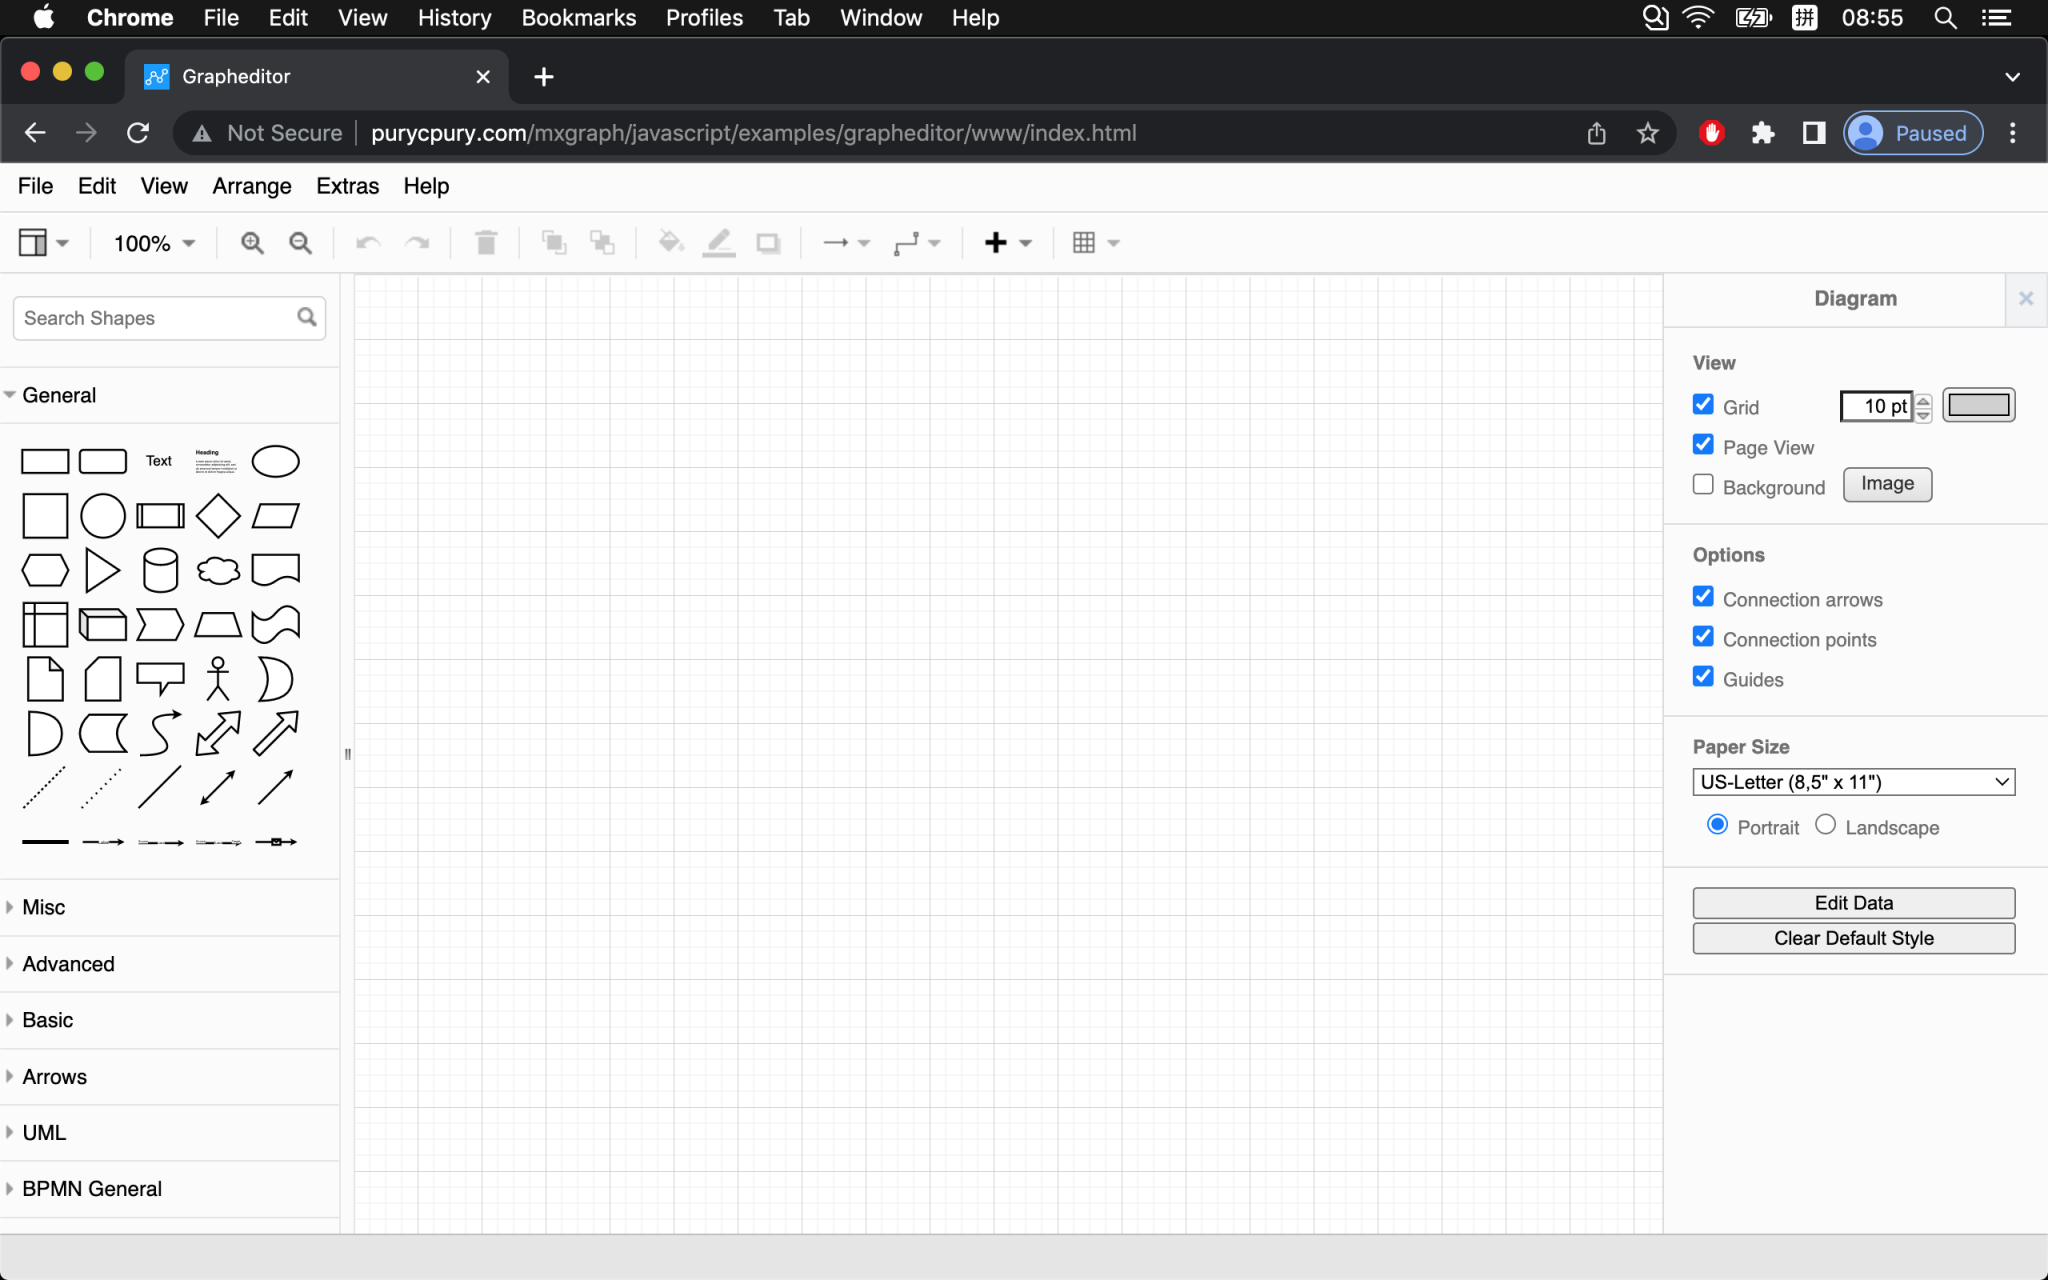Open the Arrange menu
This screenshot has width=2048, height=1280.
pos(251,186)
